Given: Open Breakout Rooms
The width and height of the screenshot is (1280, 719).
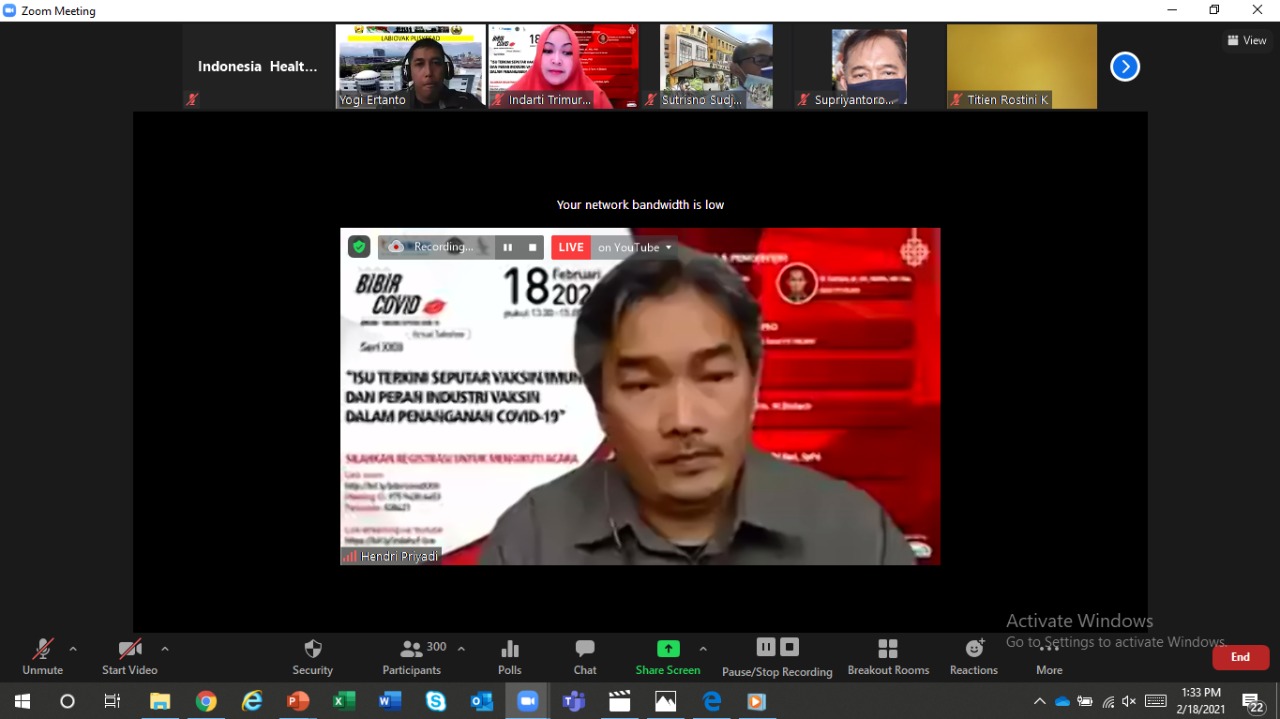Looking at the screenshot, I should point(888,657).
